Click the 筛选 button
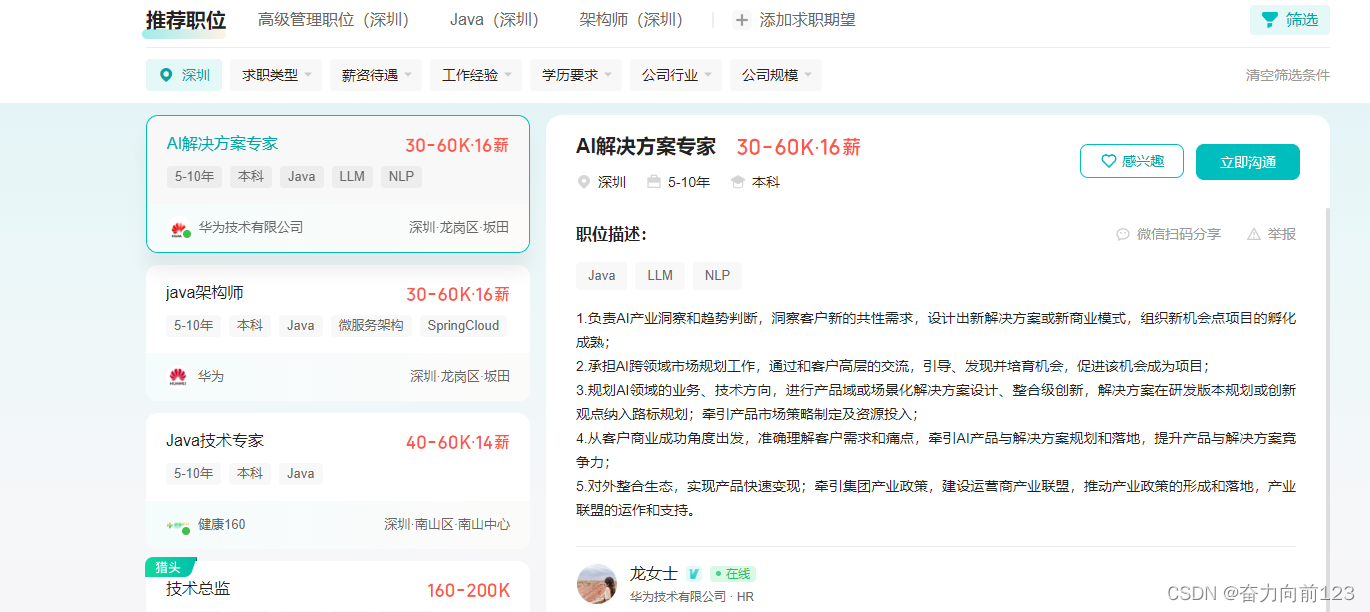 [1290, 20]
